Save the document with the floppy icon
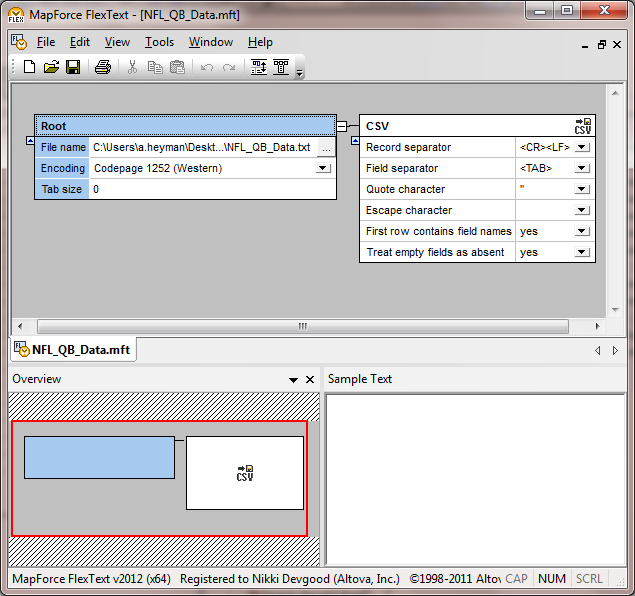 click(73, 67)
